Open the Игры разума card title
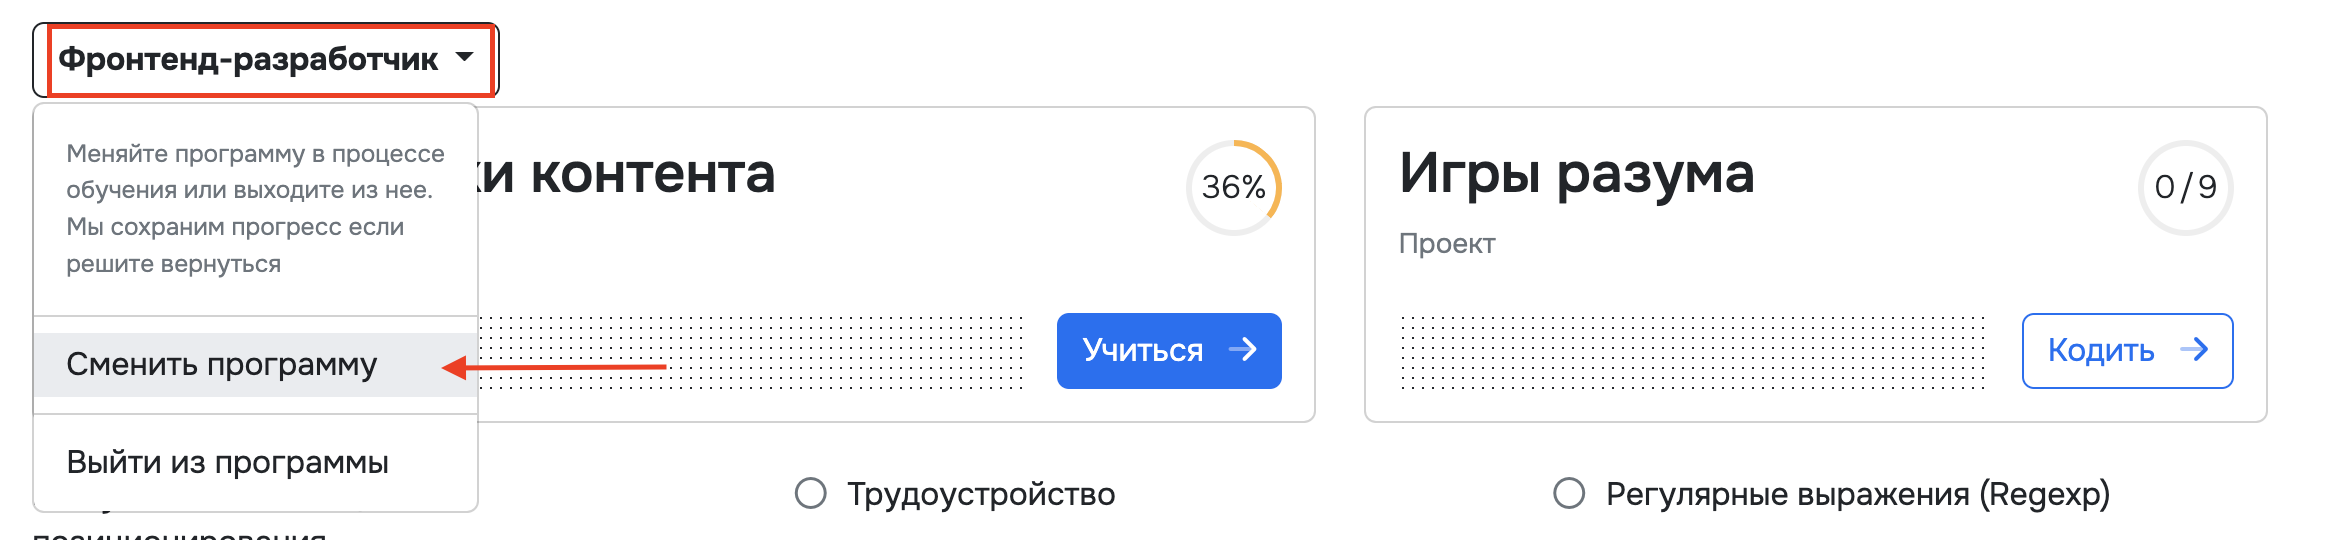This screenshot has height=540, width=2352. coord(1576,174)
